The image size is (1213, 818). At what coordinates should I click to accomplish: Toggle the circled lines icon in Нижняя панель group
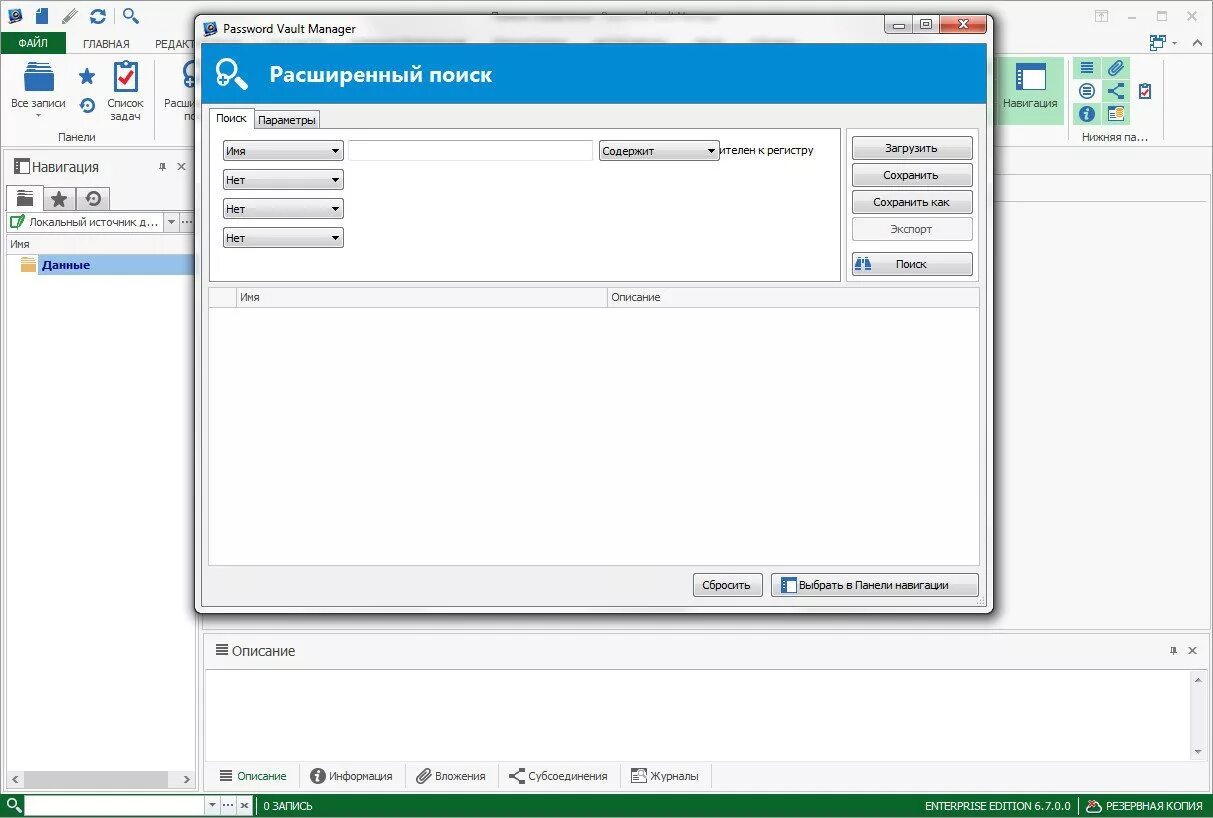[x=1087, y=91]
